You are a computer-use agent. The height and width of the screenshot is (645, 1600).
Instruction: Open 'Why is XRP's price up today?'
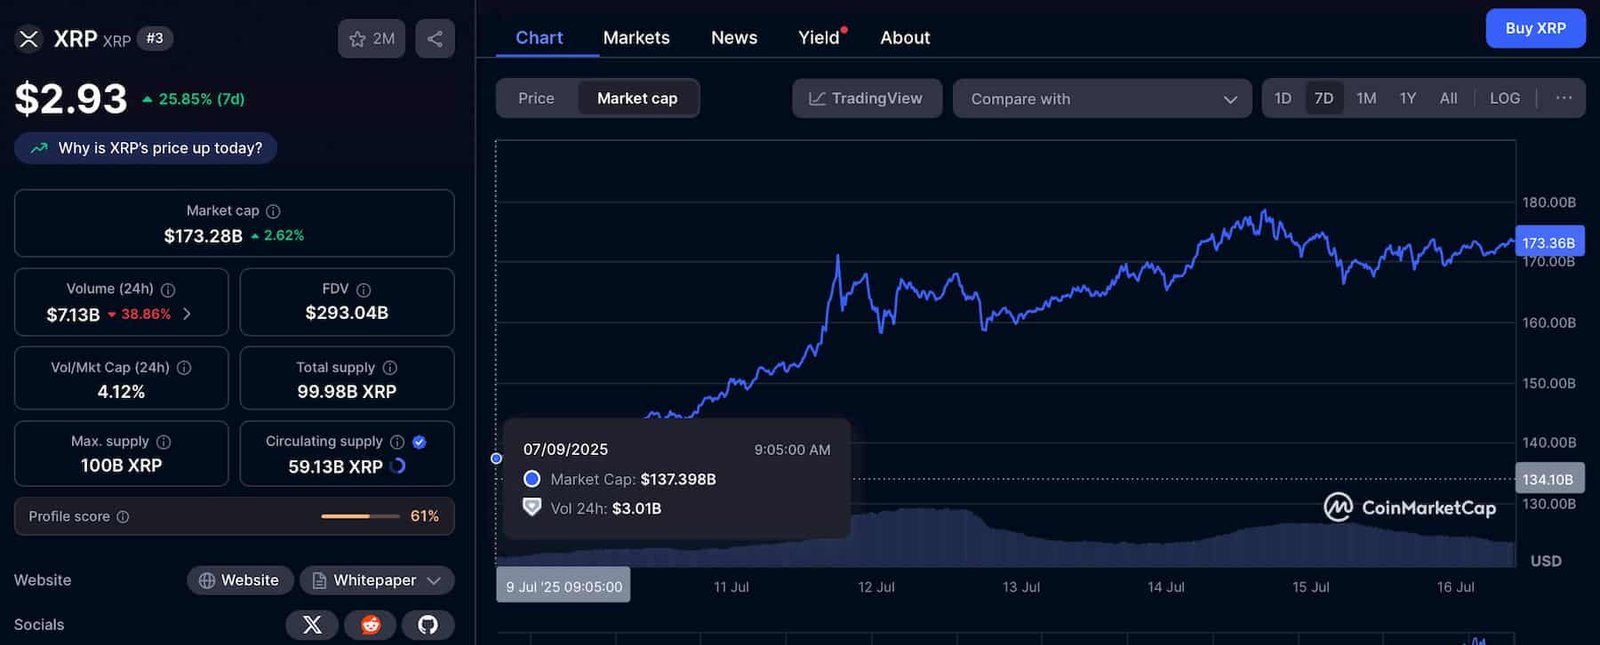pos(145,147)
